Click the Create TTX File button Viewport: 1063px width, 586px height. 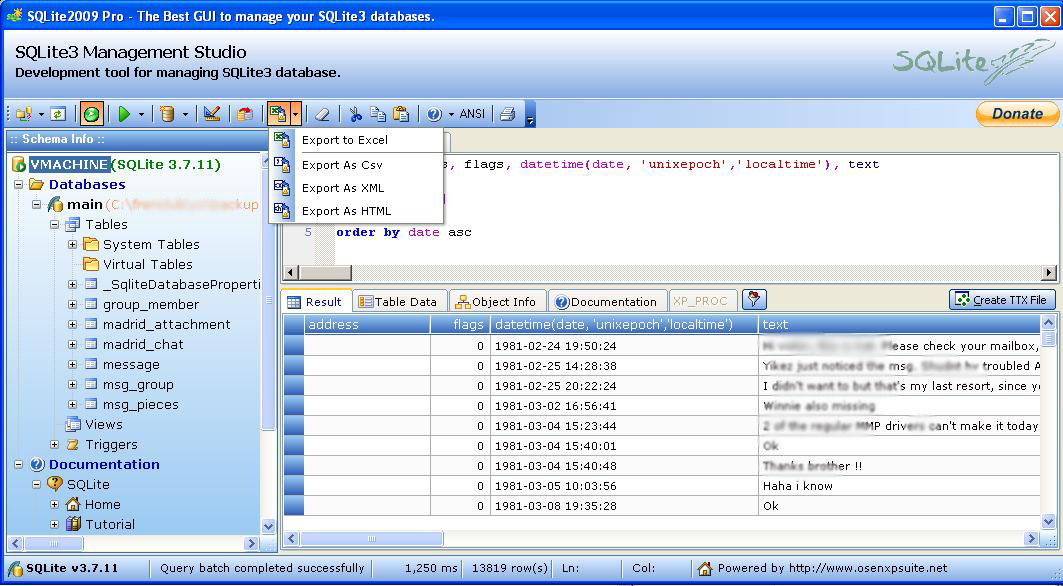(x=1002, y=299)
